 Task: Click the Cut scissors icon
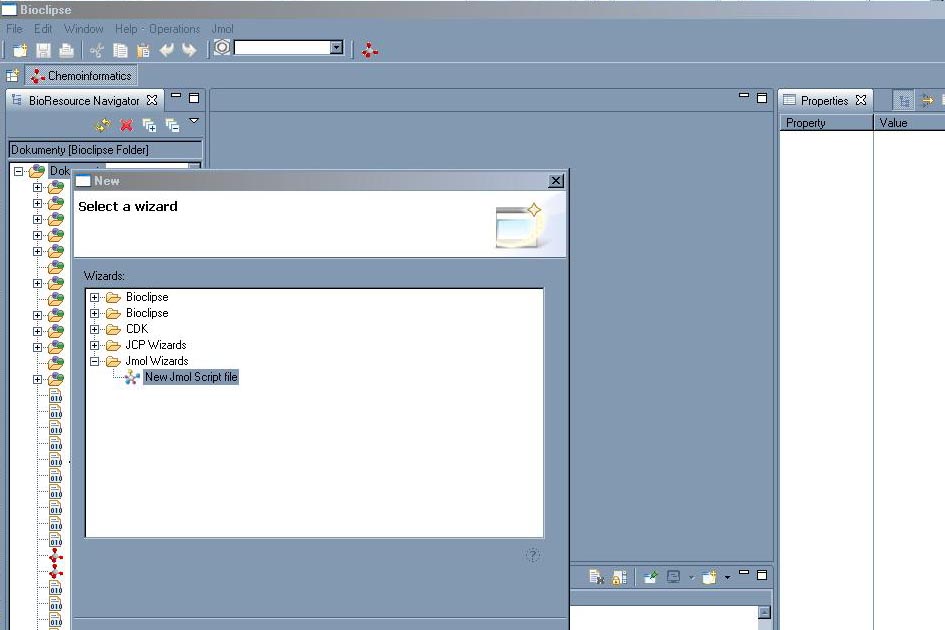click(96, 51)
